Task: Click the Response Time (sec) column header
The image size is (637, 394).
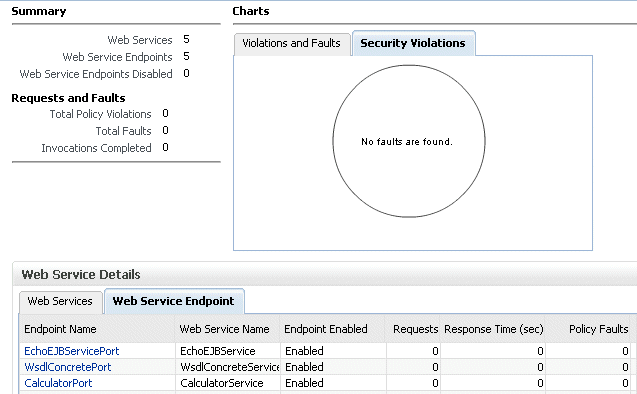Action: coord(494,329)
